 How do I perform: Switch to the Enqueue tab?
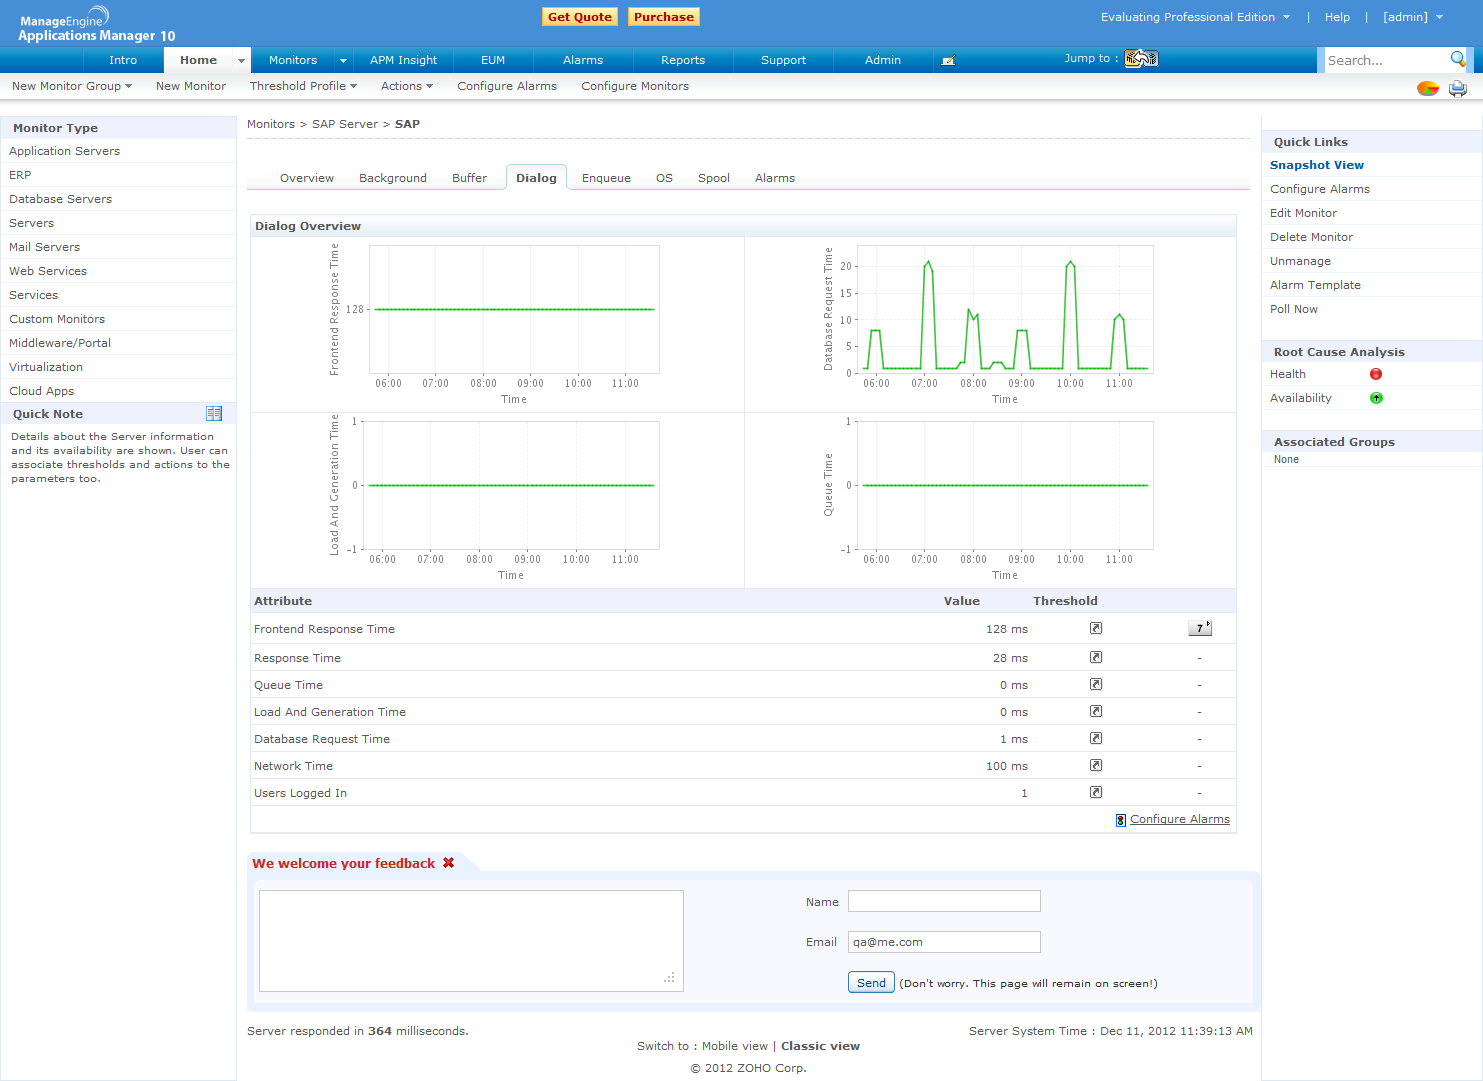click(606, 178)
